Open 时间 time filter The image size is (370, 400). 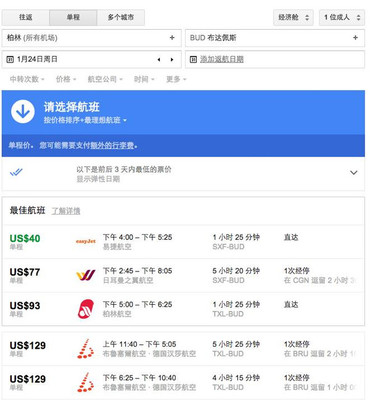[x=144, y=79]
